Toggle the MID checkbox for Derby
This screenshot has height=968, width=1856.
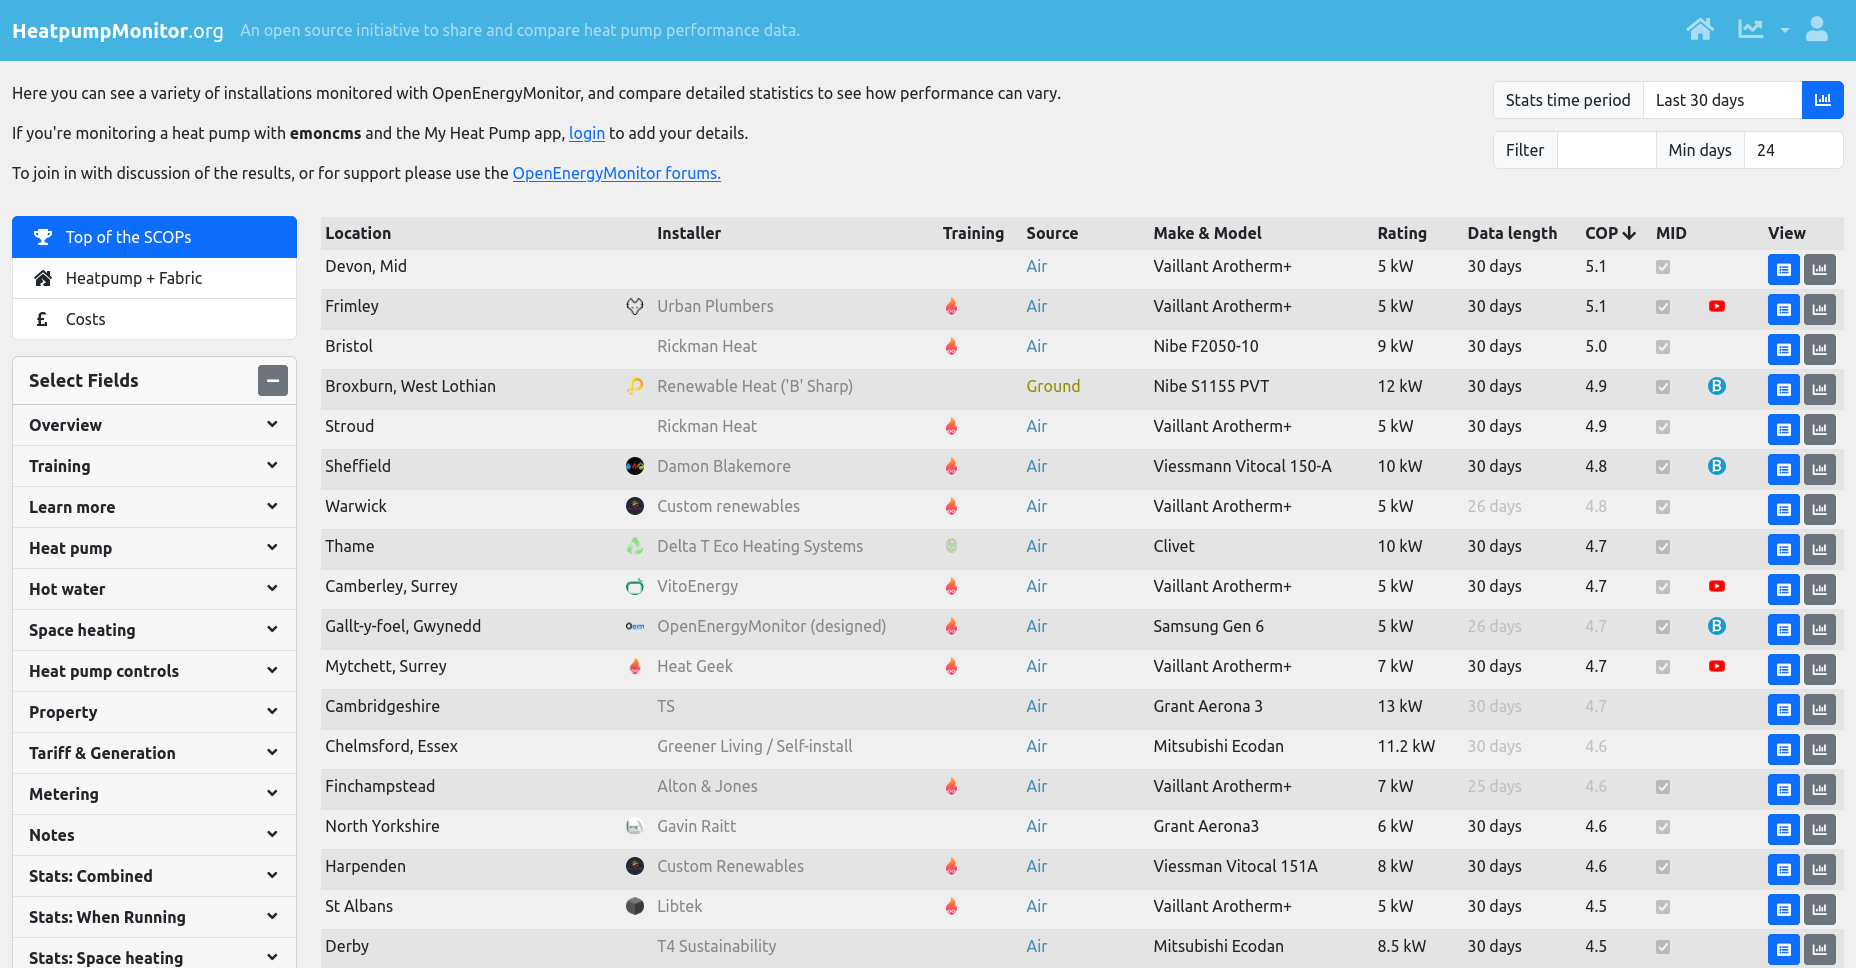[1663, 947]
